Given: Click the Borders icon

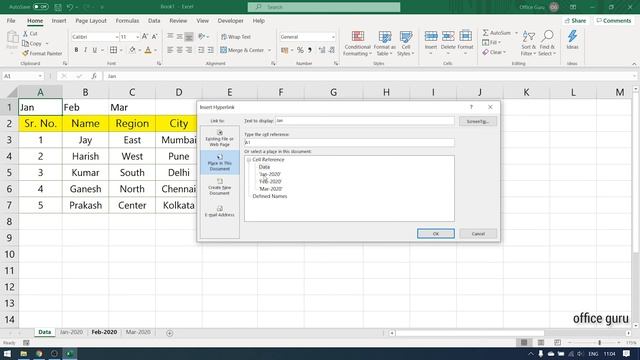Looking at the screenshot, I should [113, 50].
